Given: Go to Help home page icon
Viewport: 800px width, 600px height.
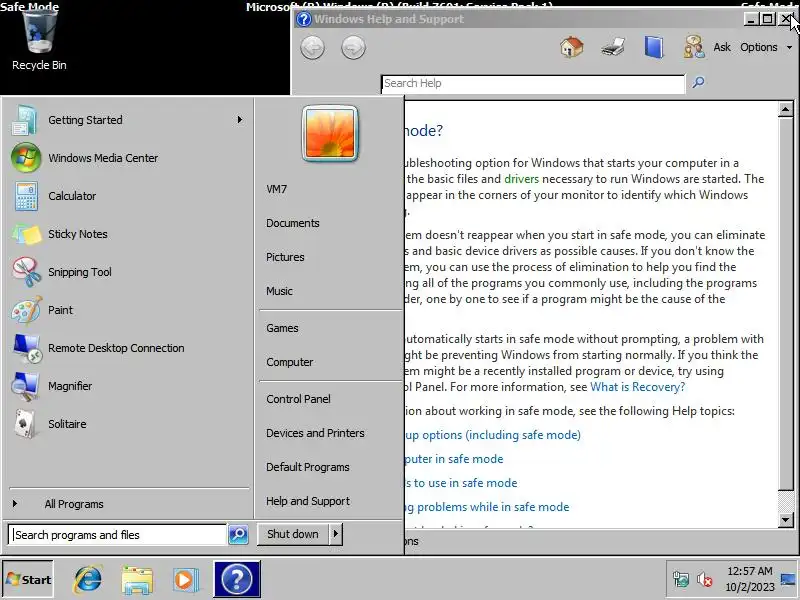Looking at the screenshot, I should [x=572, y=47].
